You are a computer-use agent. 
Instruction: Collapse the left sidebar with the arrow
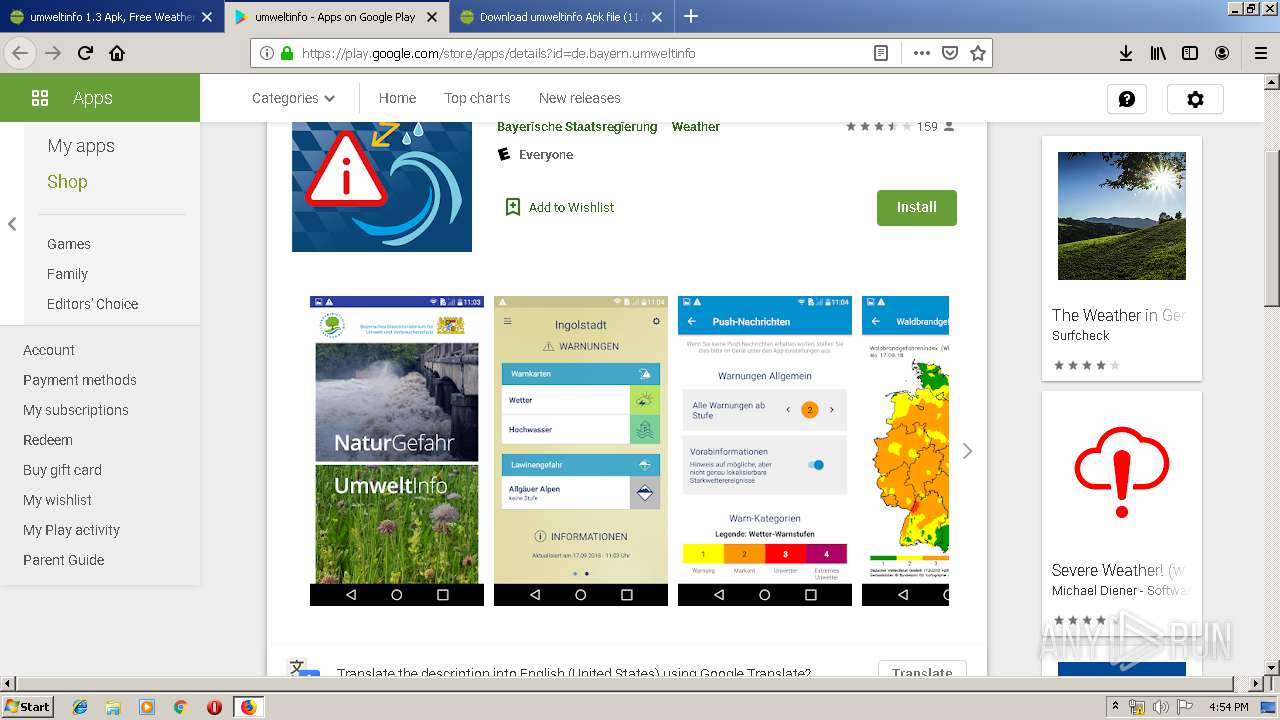tap(12, 224)
